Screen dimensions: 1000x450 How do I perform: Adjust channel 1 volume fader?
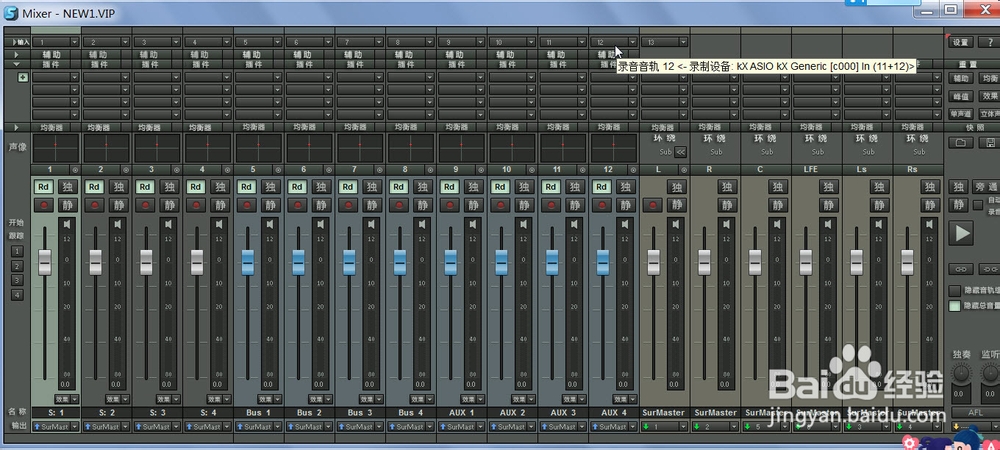pos(45,262)
